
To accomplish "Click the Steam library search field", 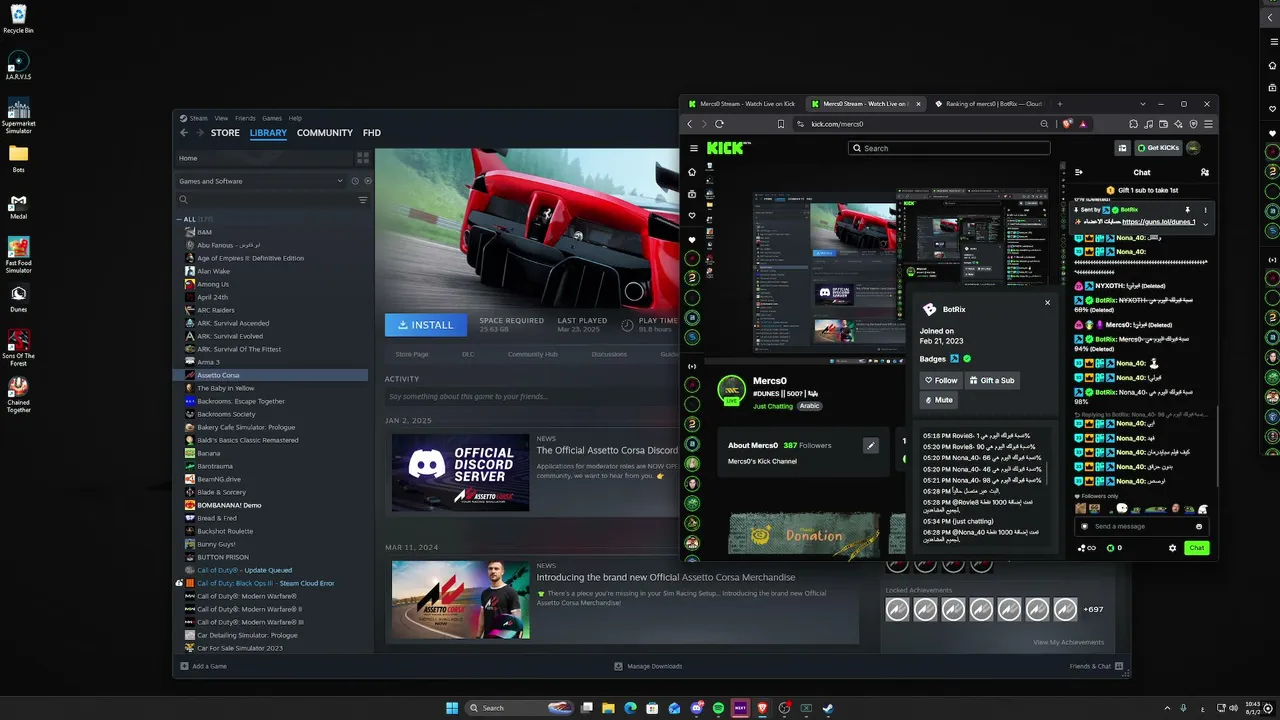I will [265, 200].
